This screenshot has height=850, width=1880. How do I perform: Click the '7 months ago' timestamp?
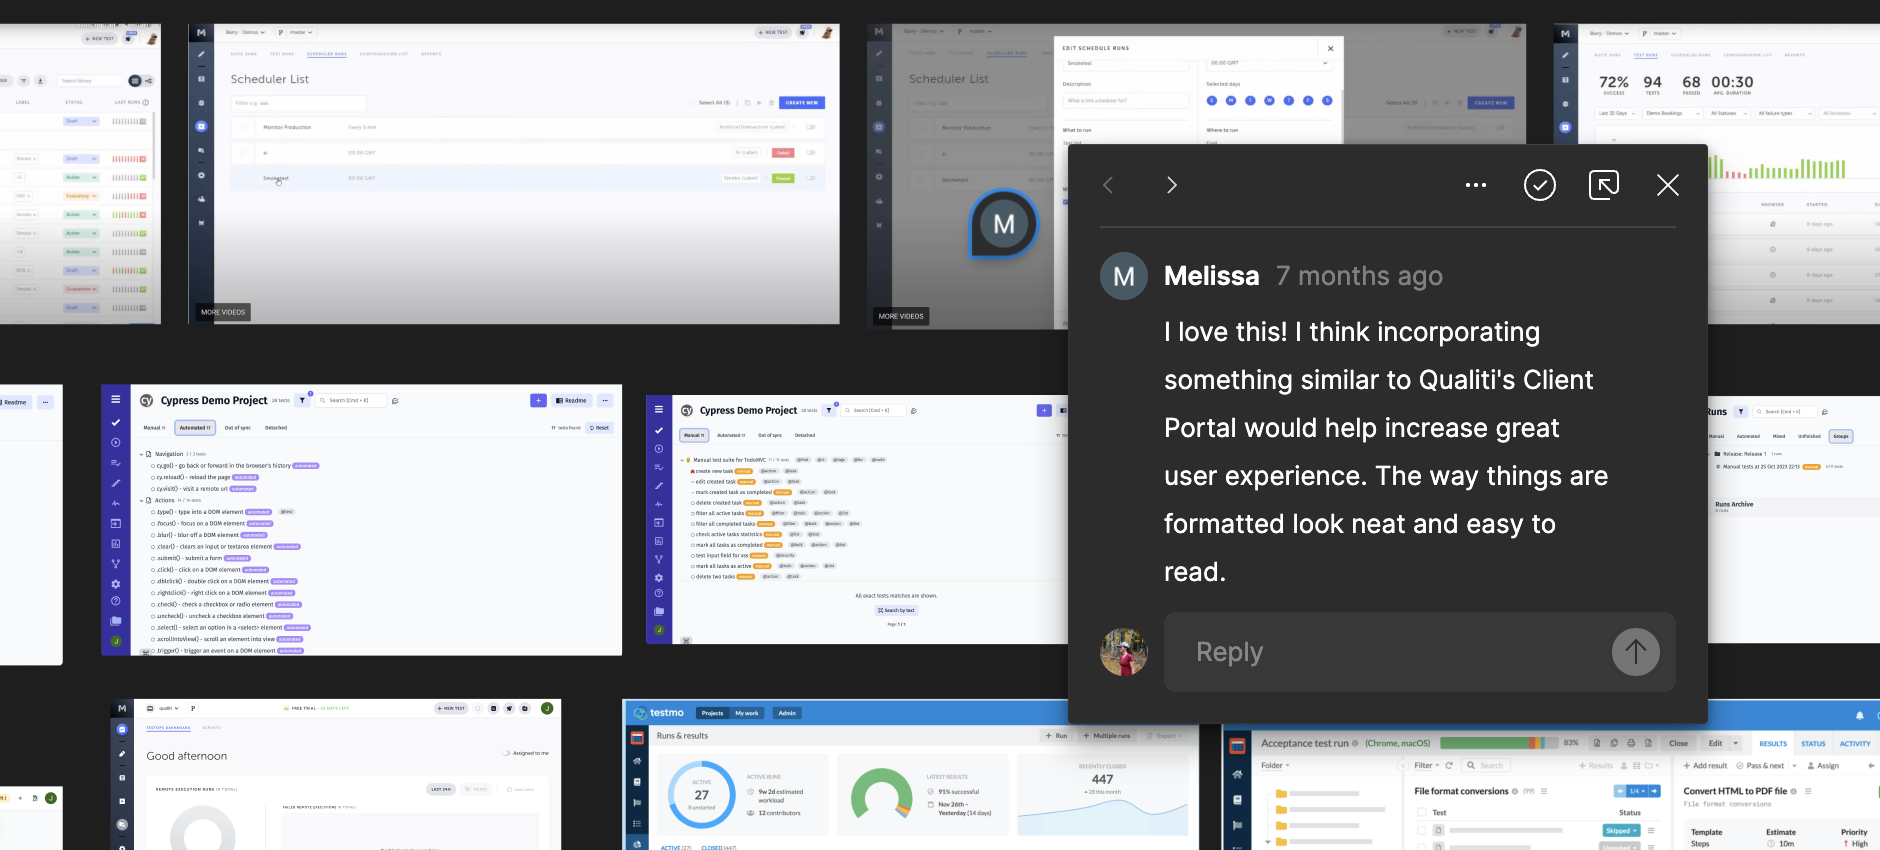pyautogui.click(x=1359, y=276)
